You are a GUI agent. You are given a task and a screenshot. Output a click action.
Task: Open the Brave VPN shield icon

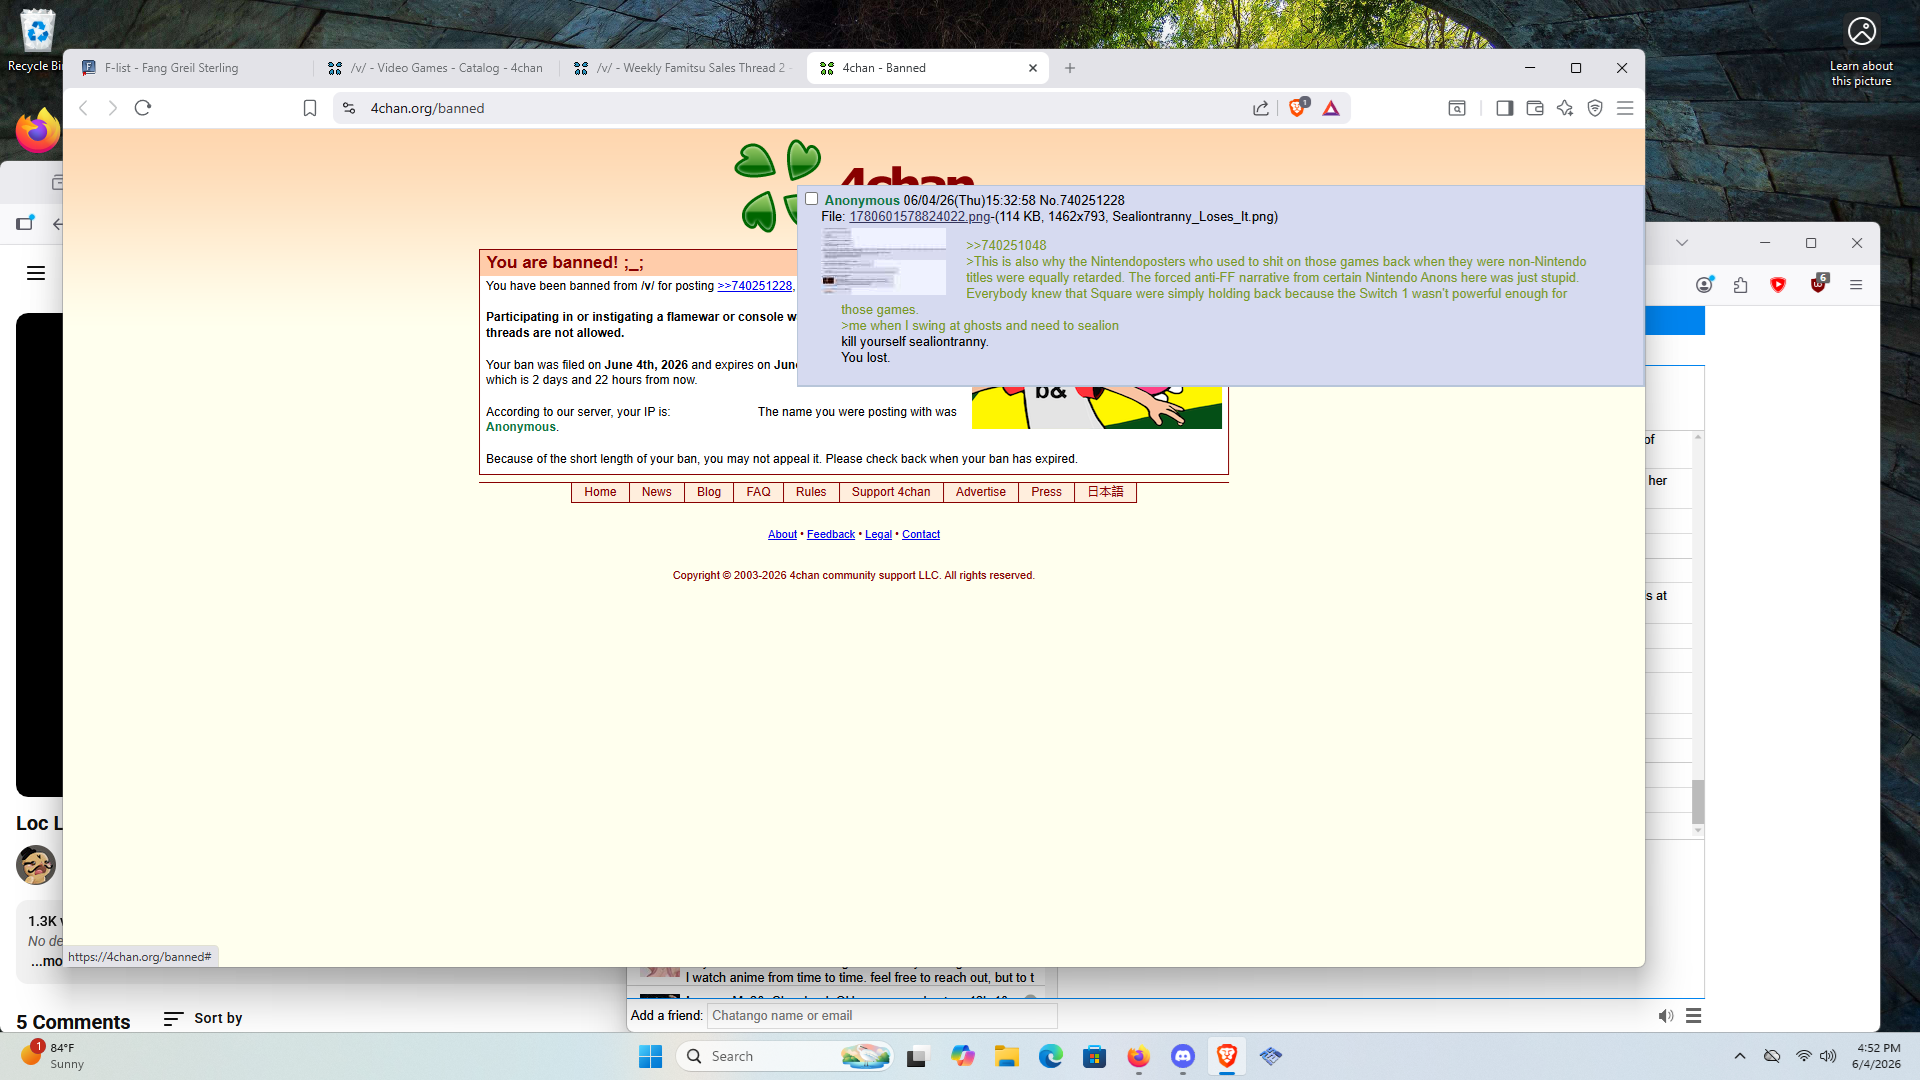pos(1595,108)
